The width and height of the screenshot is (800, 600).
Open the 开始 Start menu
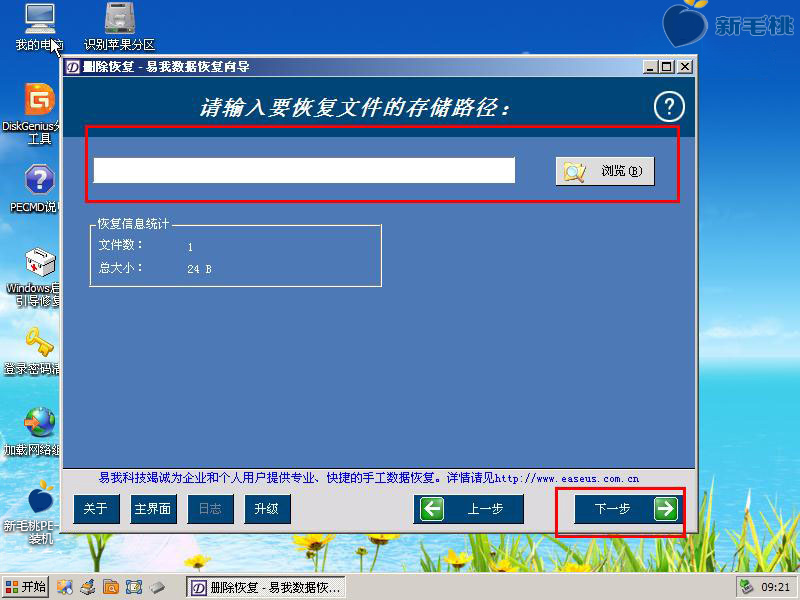[x=26, y=587]
